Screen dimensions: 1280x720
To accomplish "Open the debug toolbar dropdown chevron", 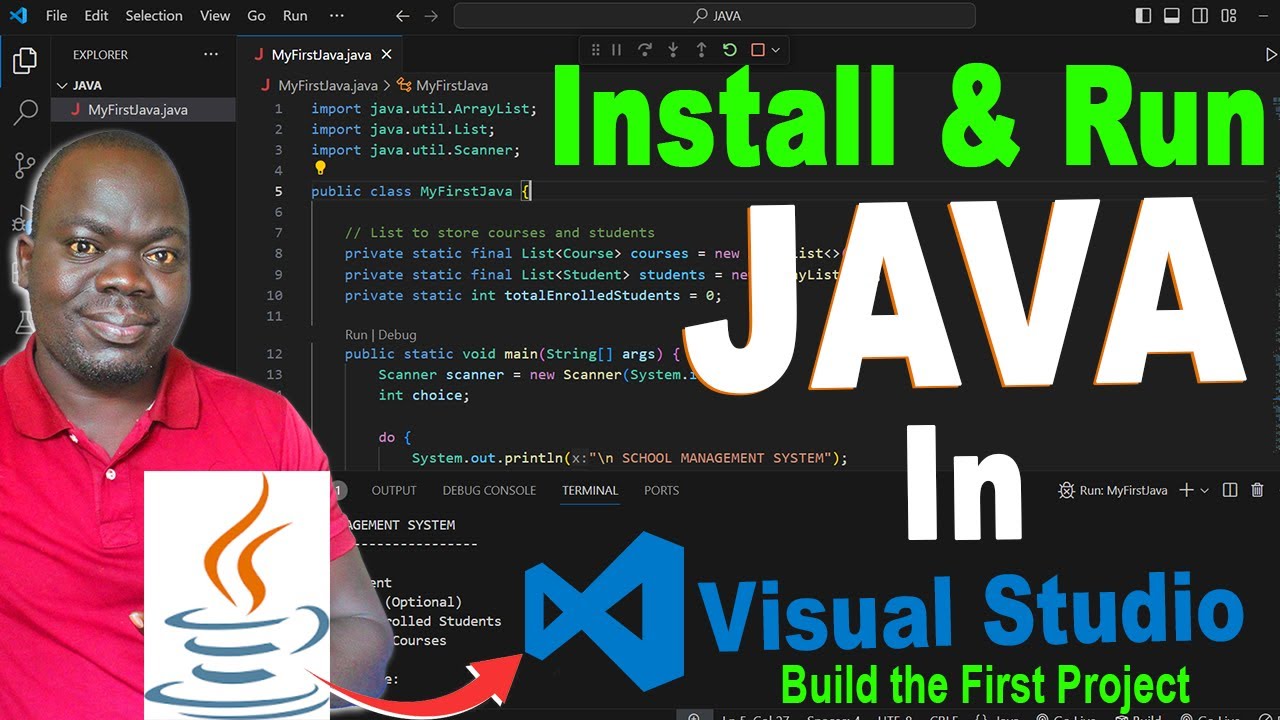I will (775, 50).
